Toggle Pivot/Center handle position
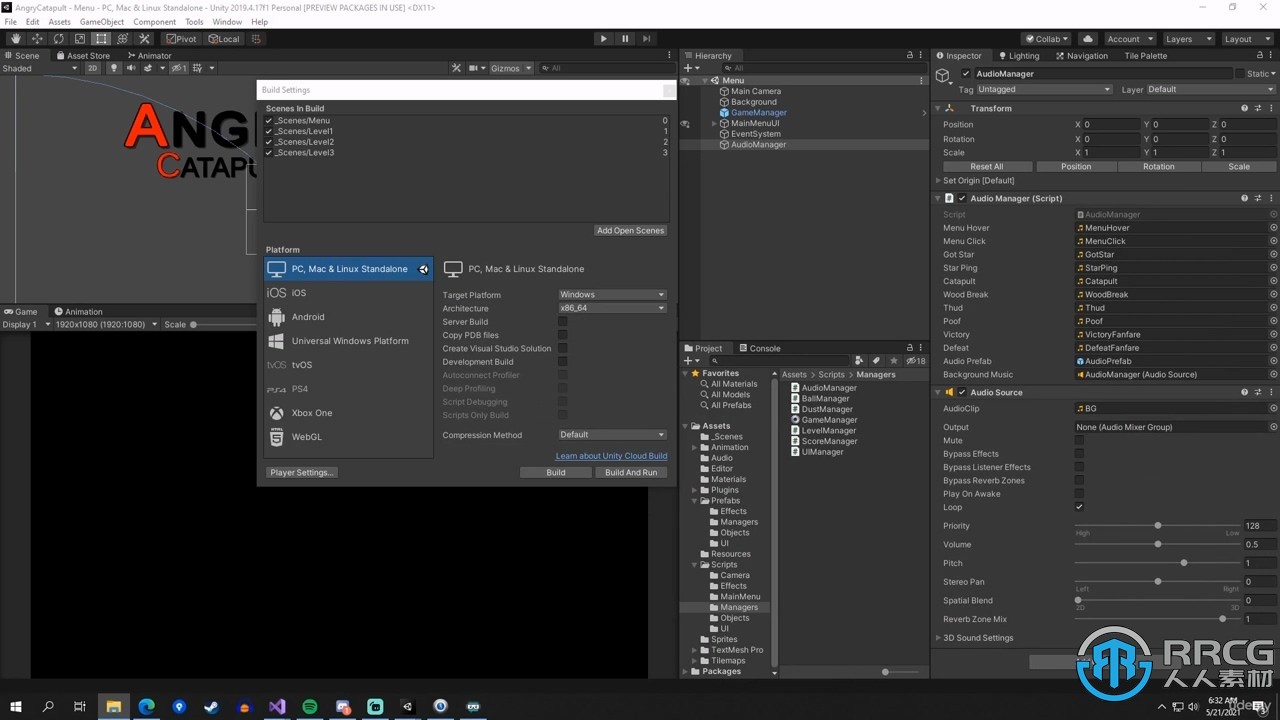 182,39
